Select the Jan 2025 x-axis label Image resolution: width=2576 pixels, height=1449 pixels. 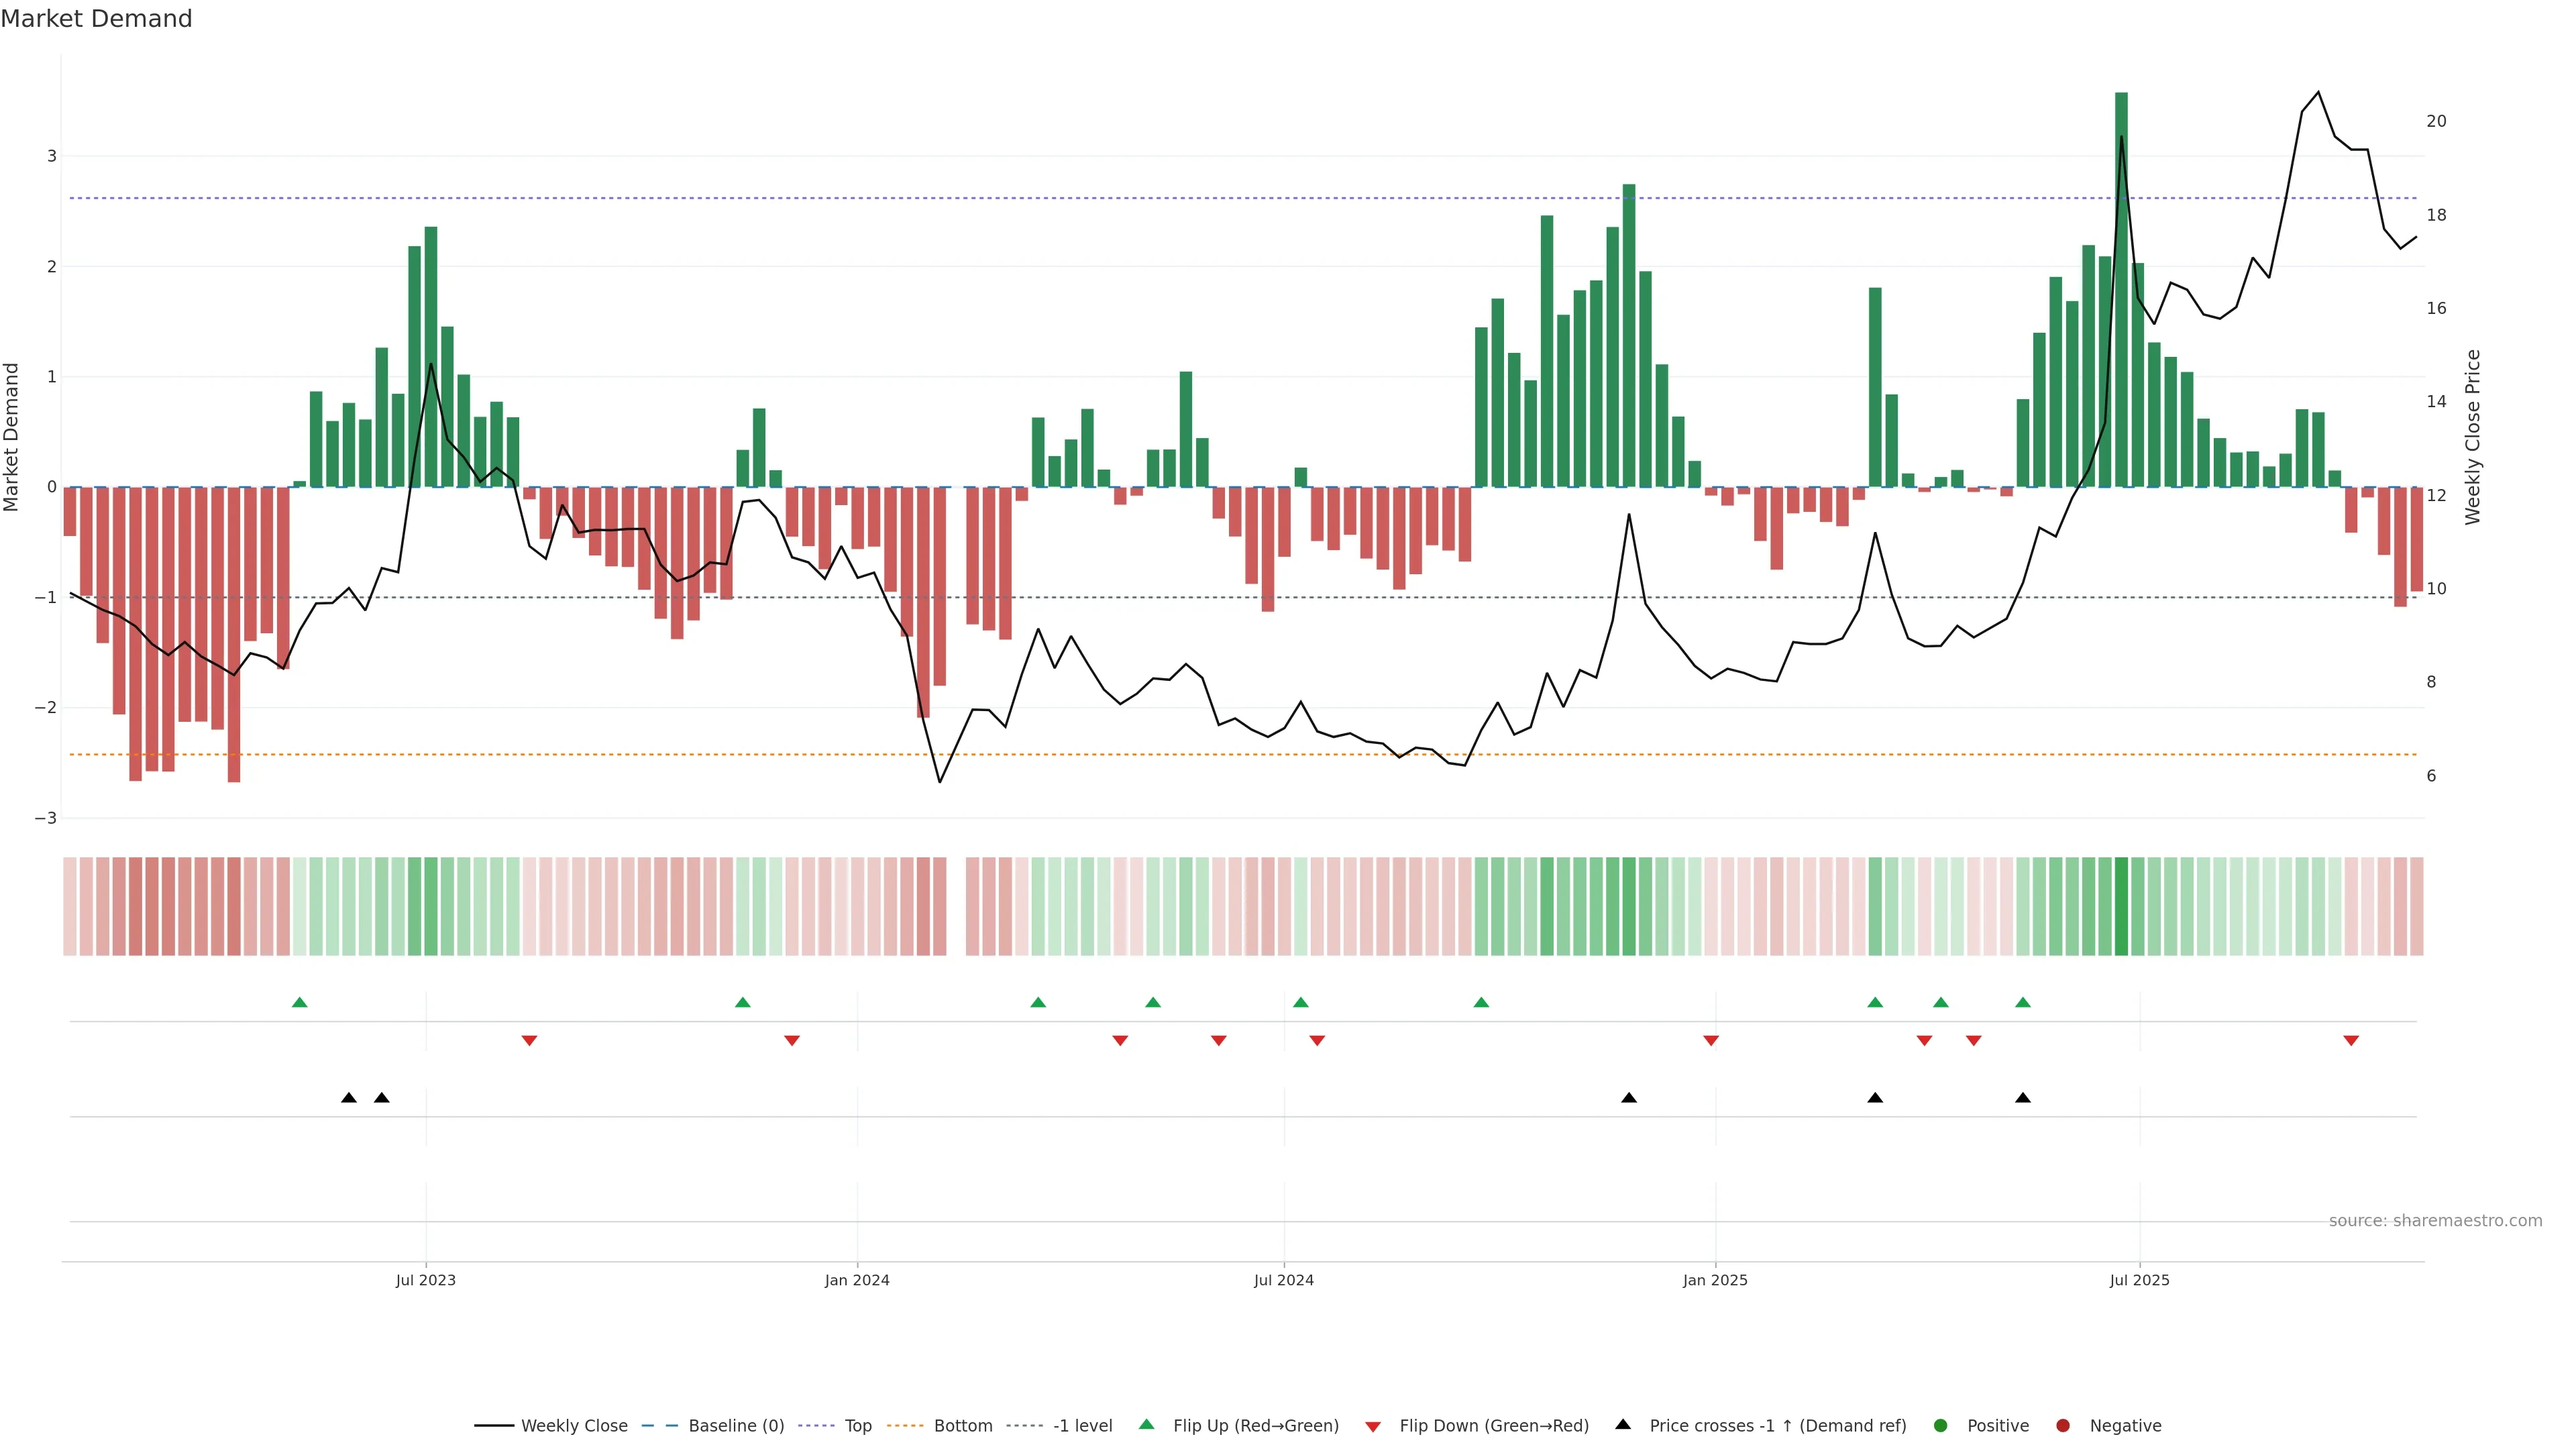[1715, 1280]
